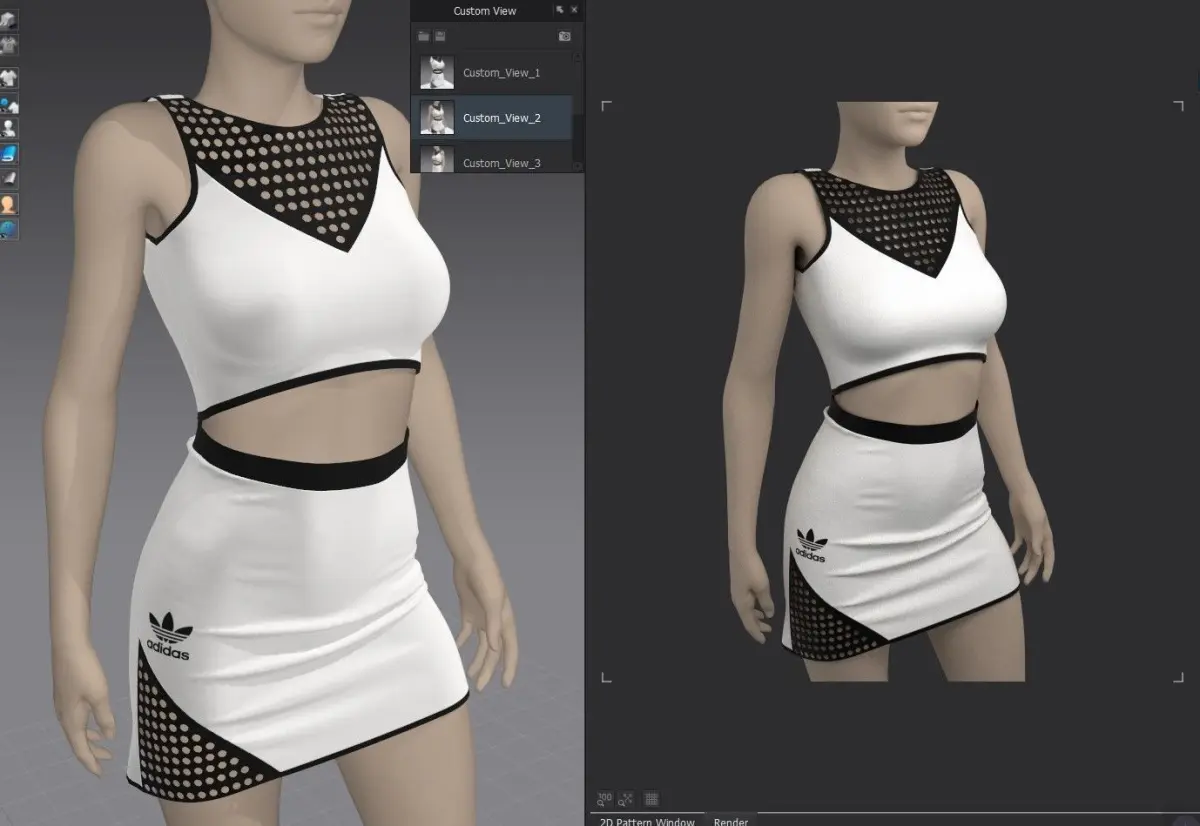
Task: Select the blue fabric roll icon
Action: pyautogui.click(x=9, y=154)
